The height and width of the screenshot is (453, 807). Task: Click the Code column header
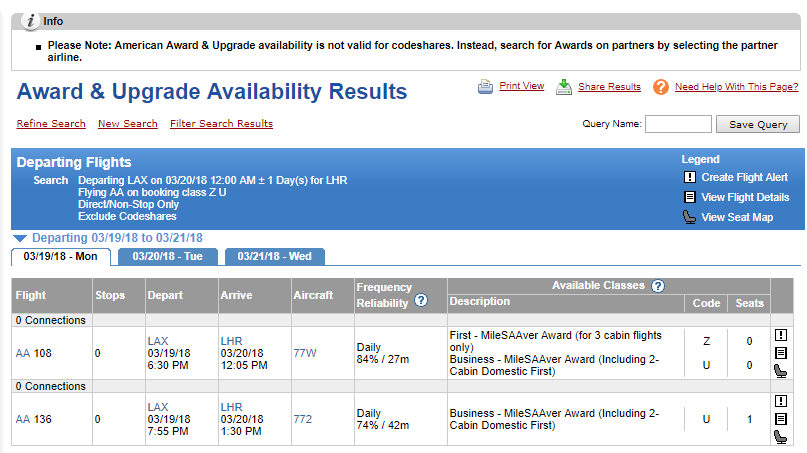tap(706, 303)
